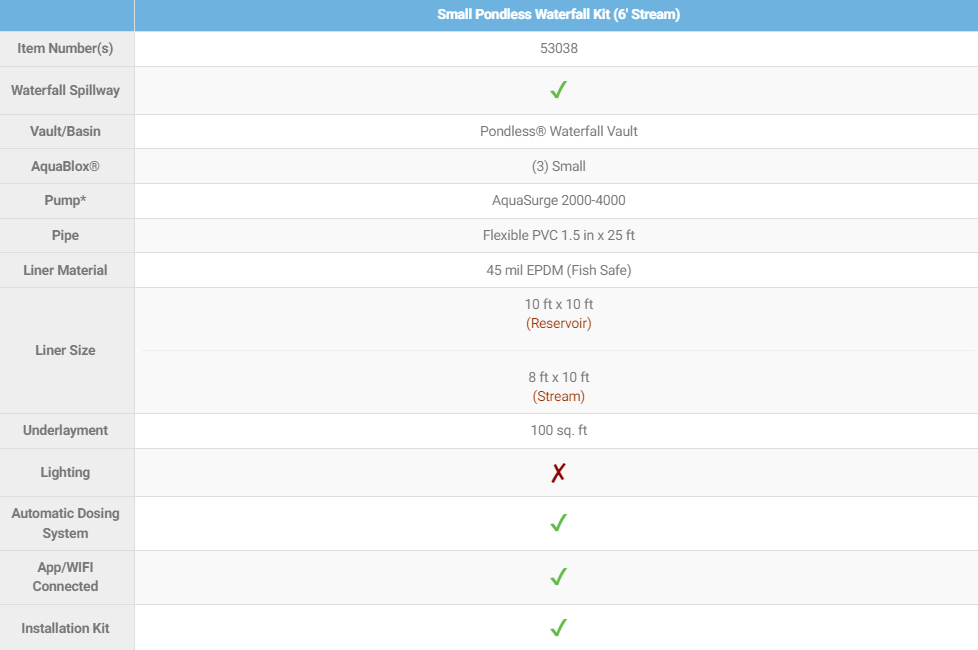Image resolution: width=978 pixels, height=650 pixels.
Task: Click the Installation Kit green checkmark
Action: click(x=558, y=628)
